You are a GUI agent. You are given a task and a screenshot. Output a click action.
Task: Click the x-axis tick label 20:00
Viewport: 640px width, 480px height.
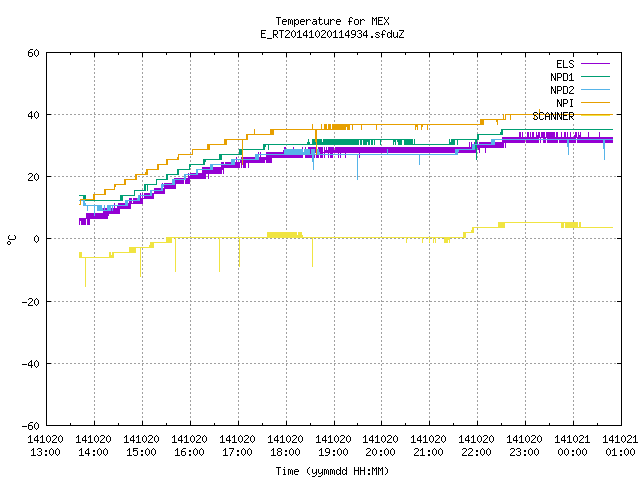coord(380,452)
